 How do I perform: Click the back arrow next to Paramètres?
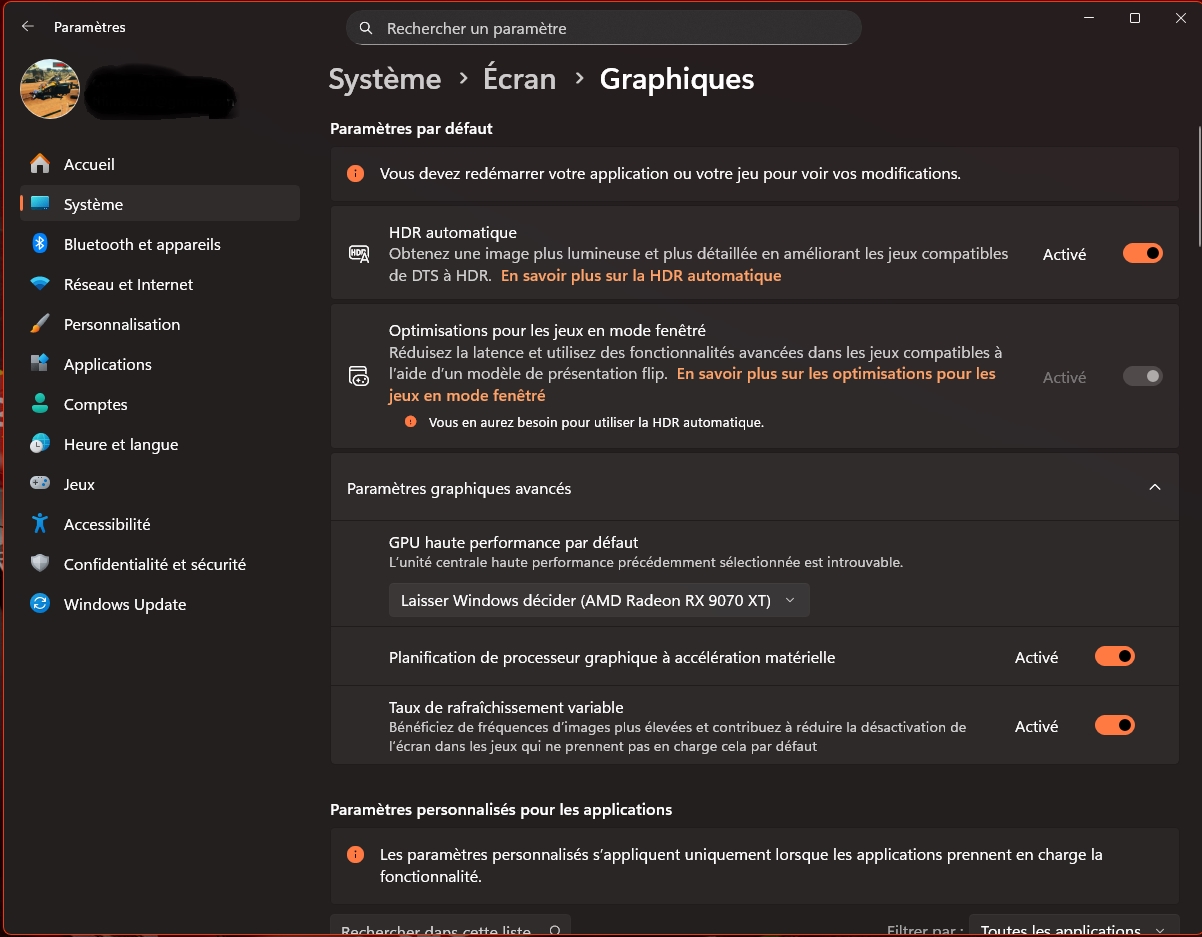[x=28, y=27]
